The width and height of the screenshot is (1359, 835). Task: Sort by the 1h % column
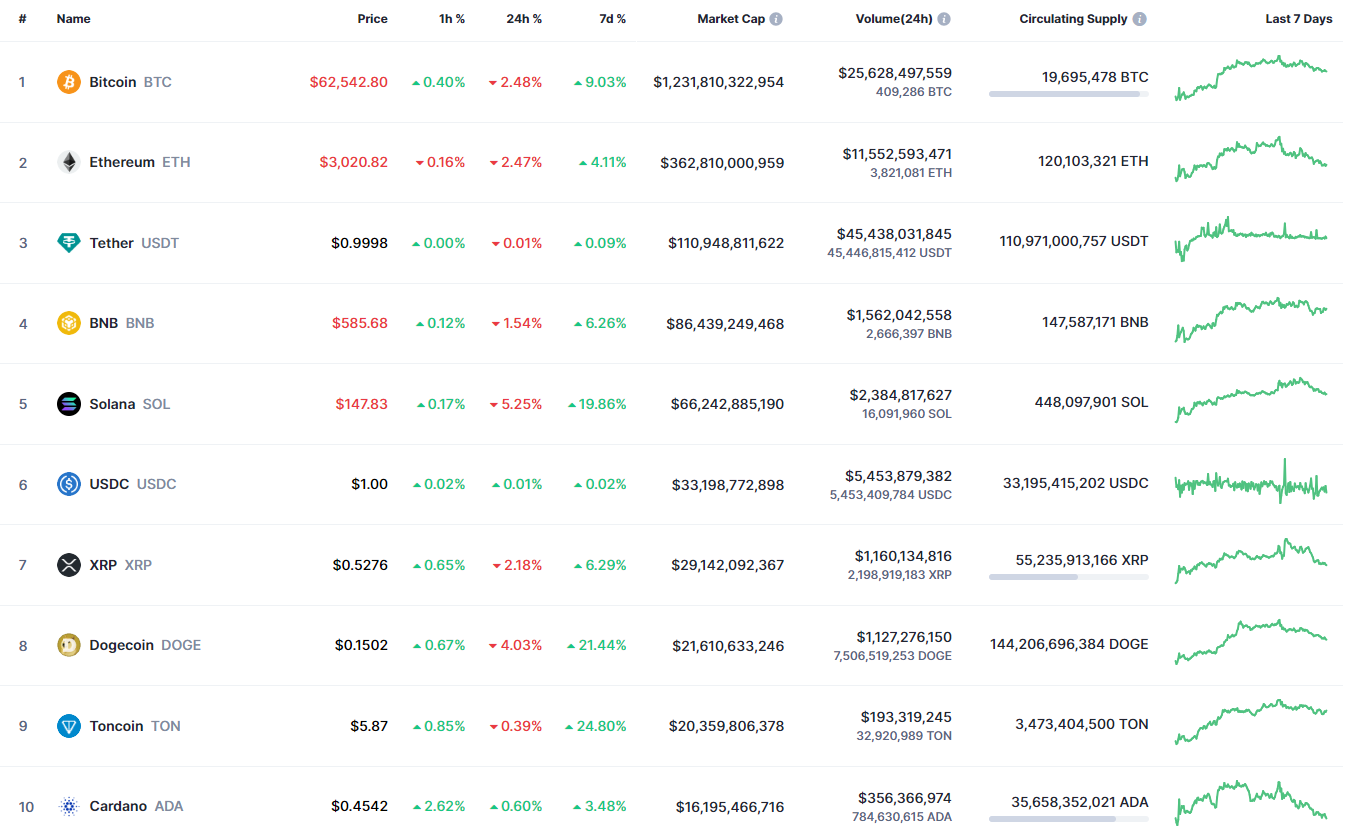[452, 19]
